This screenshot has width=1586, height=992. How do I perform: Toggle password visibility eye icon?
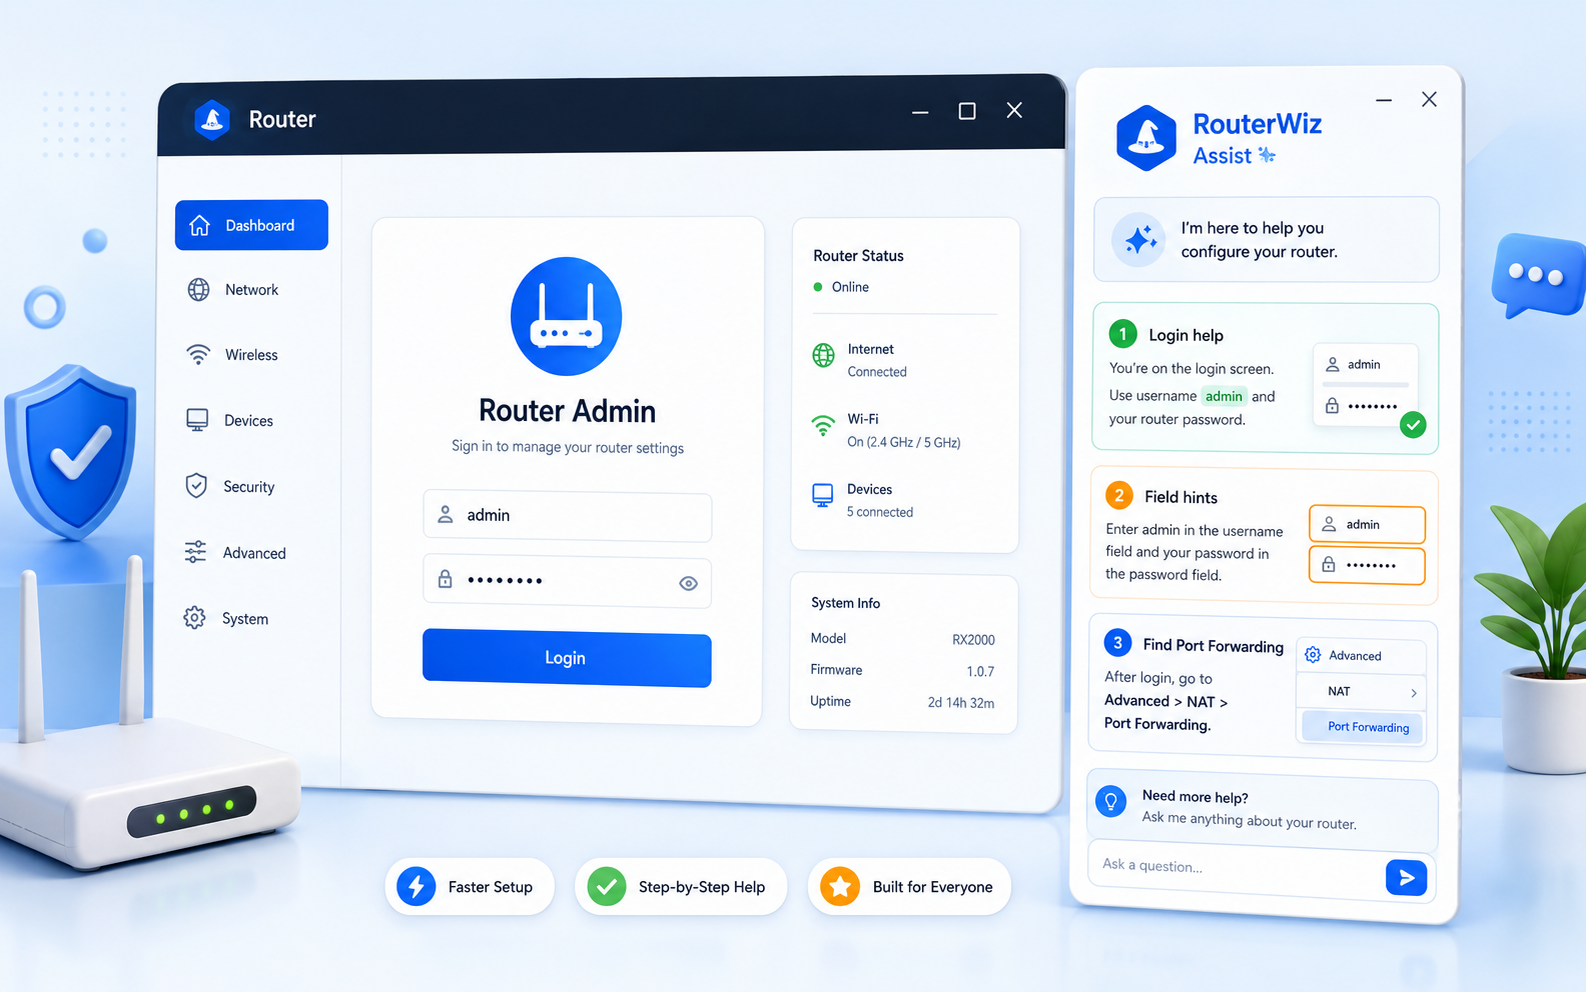688,583
